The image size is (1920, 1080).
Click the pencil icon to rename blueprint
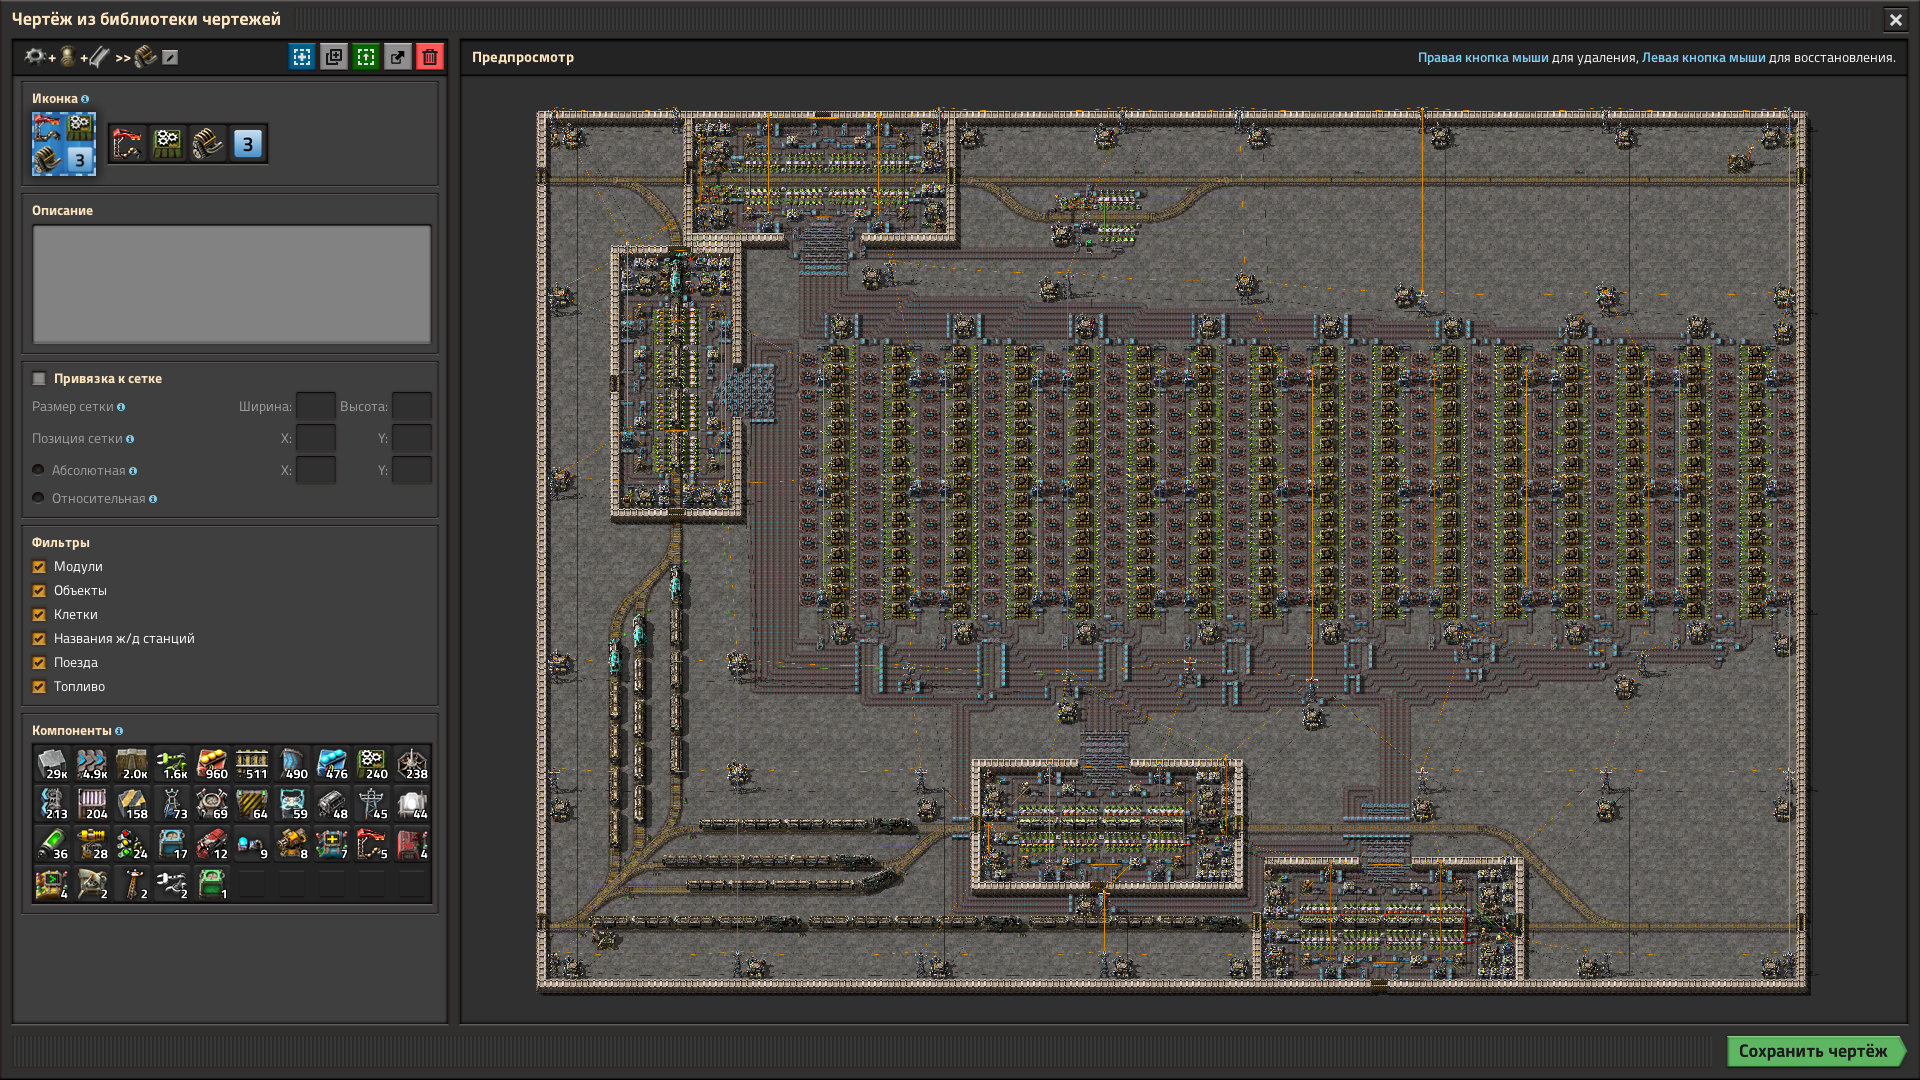click(x=170, y=57)
